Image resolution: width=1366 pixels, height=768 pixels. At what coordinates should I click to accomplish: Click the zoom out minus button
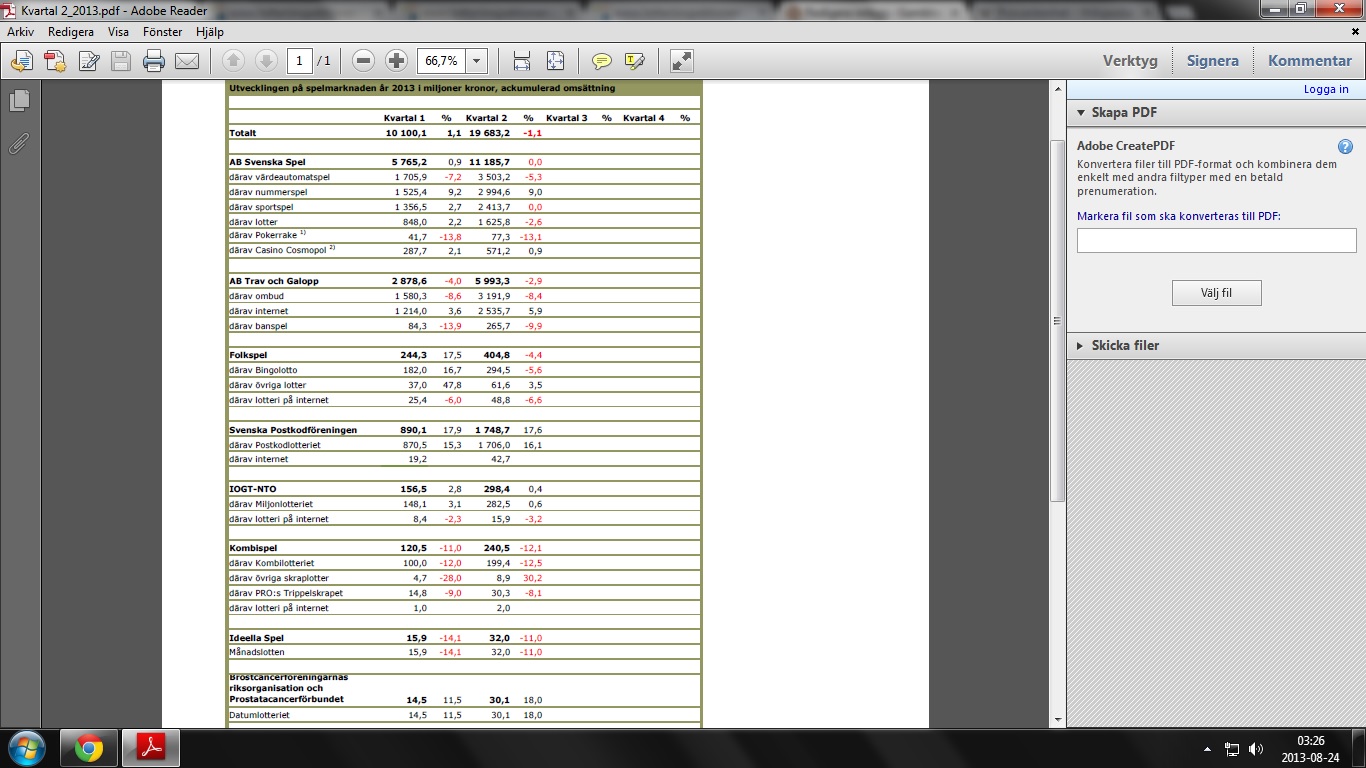364,61
